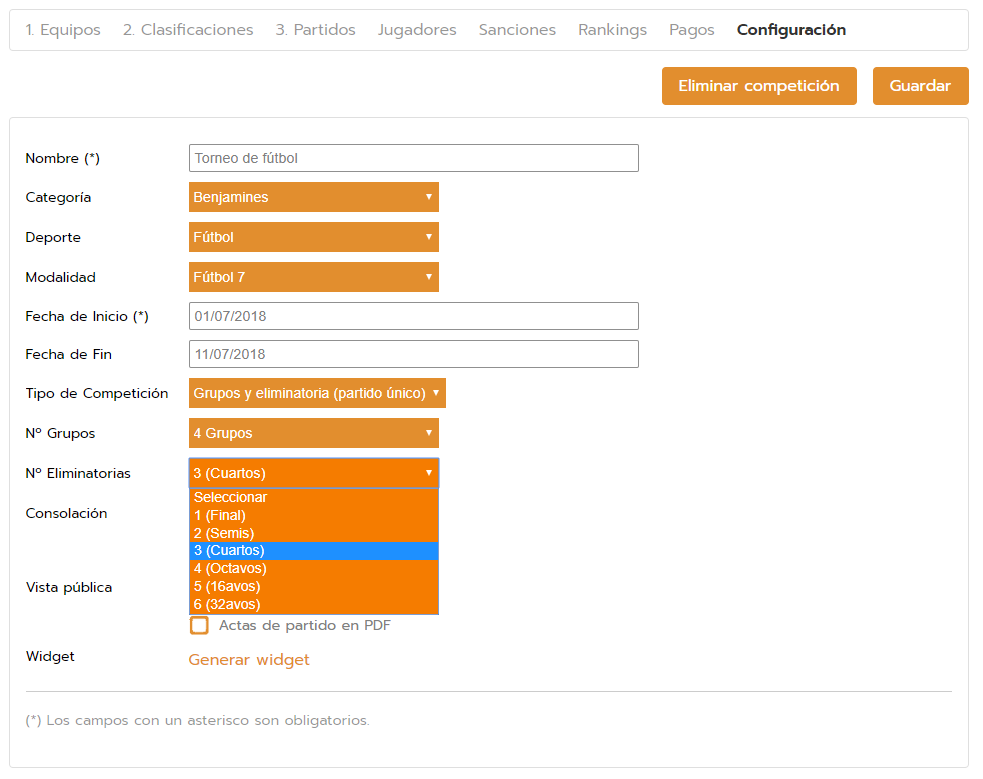Enable Actas de partido en PDF checkbox

click(200, 626)
